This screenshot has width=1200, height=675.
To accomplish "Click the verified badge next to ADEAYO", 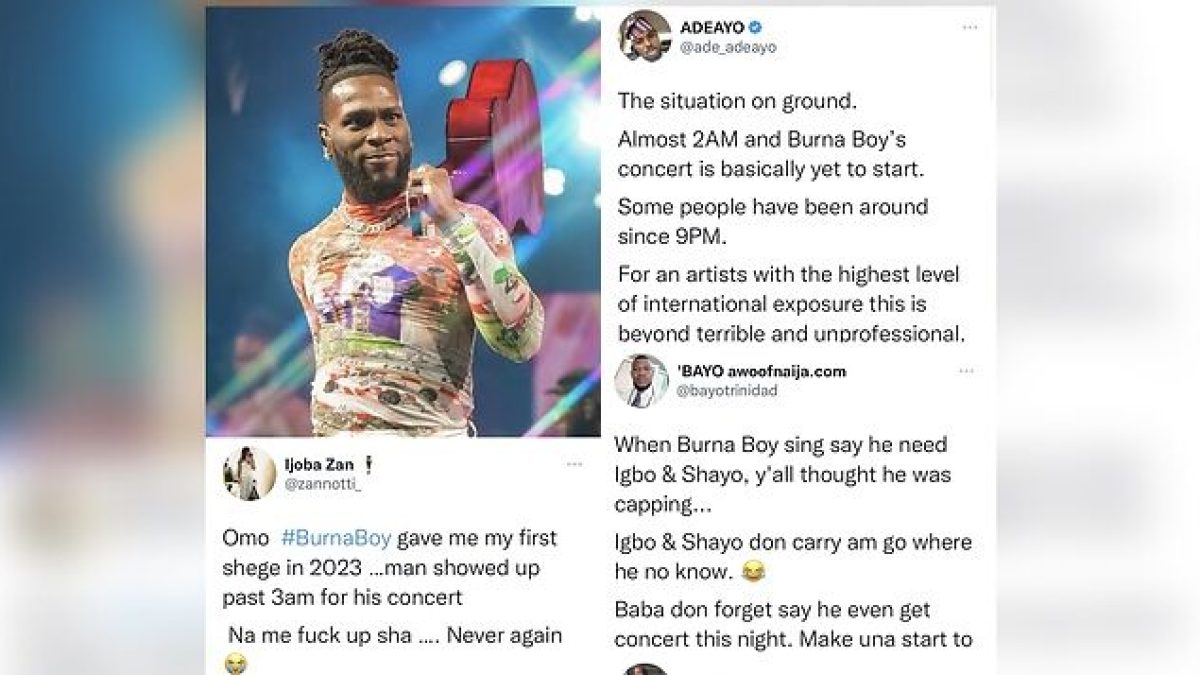I will pyautogui.click(x=753, y=28).
